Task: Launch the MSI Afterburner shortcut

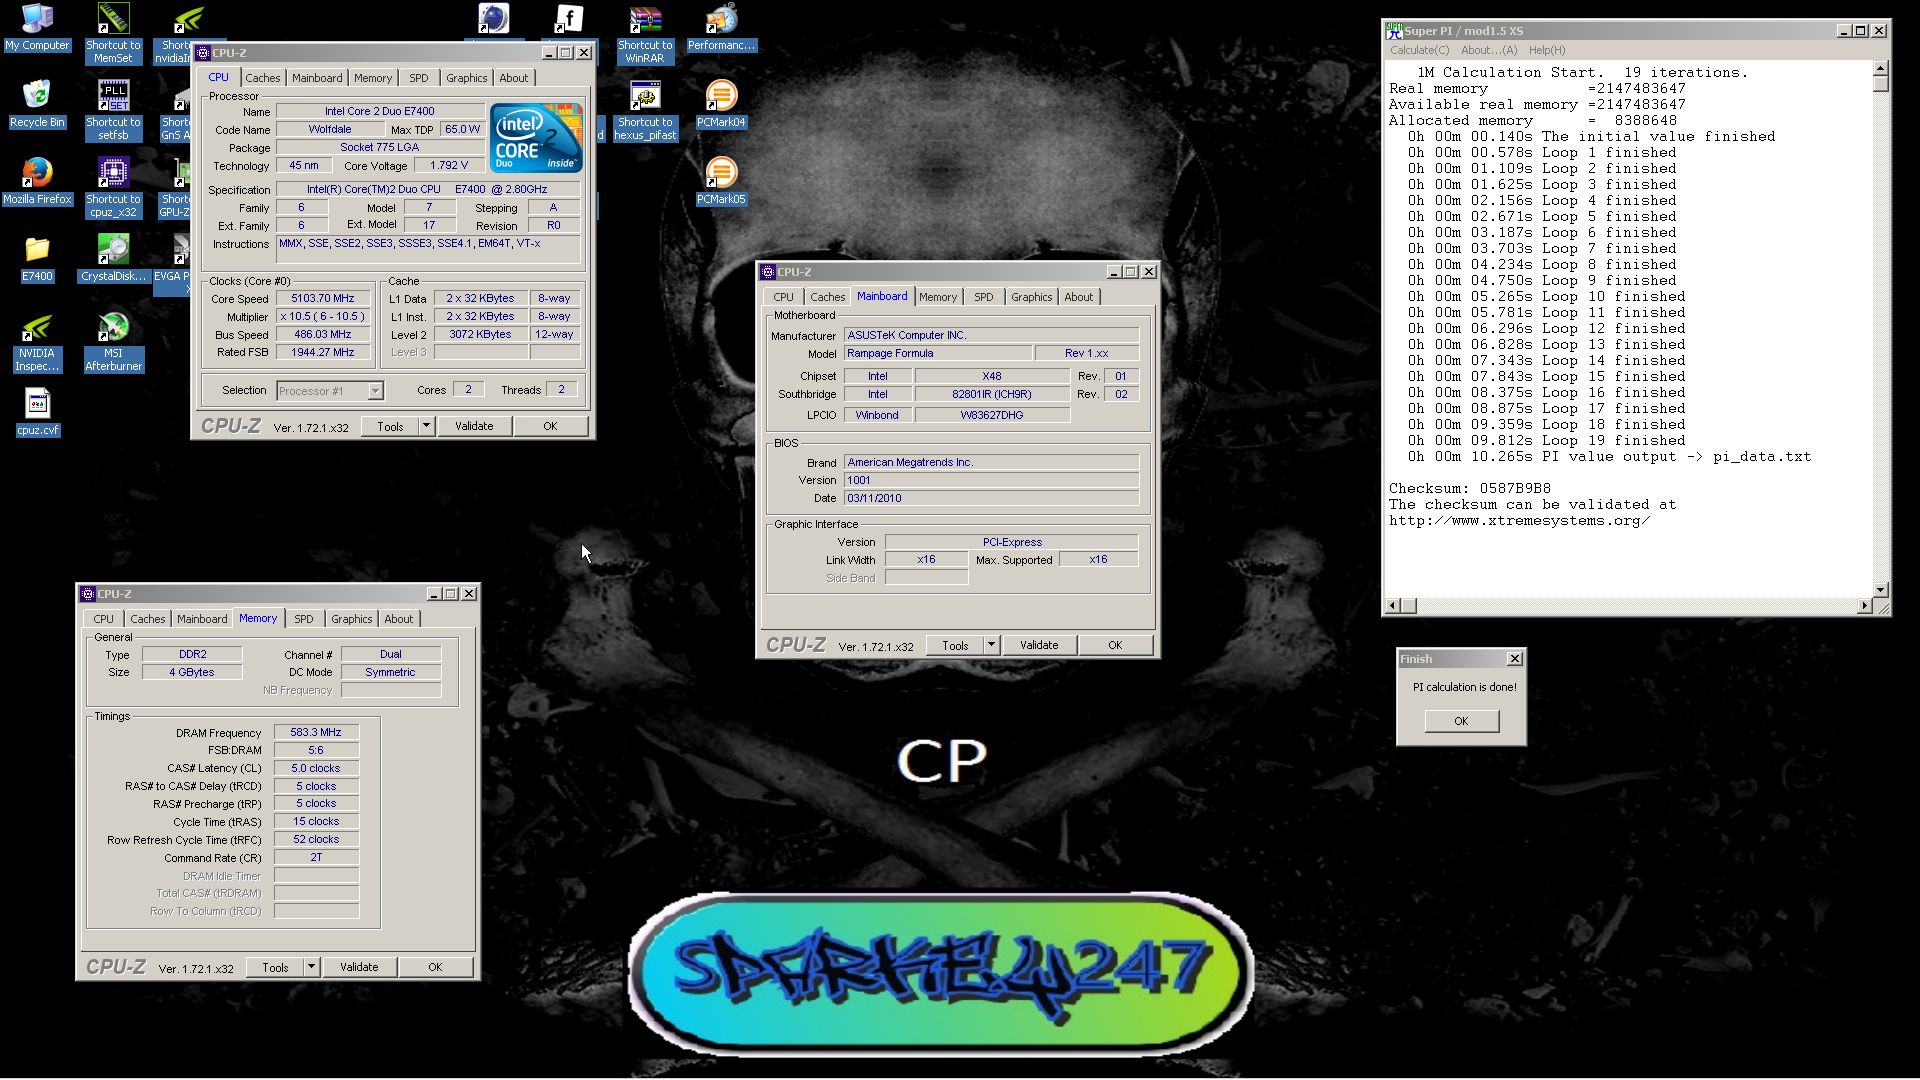Action: (x=113, y=342)
